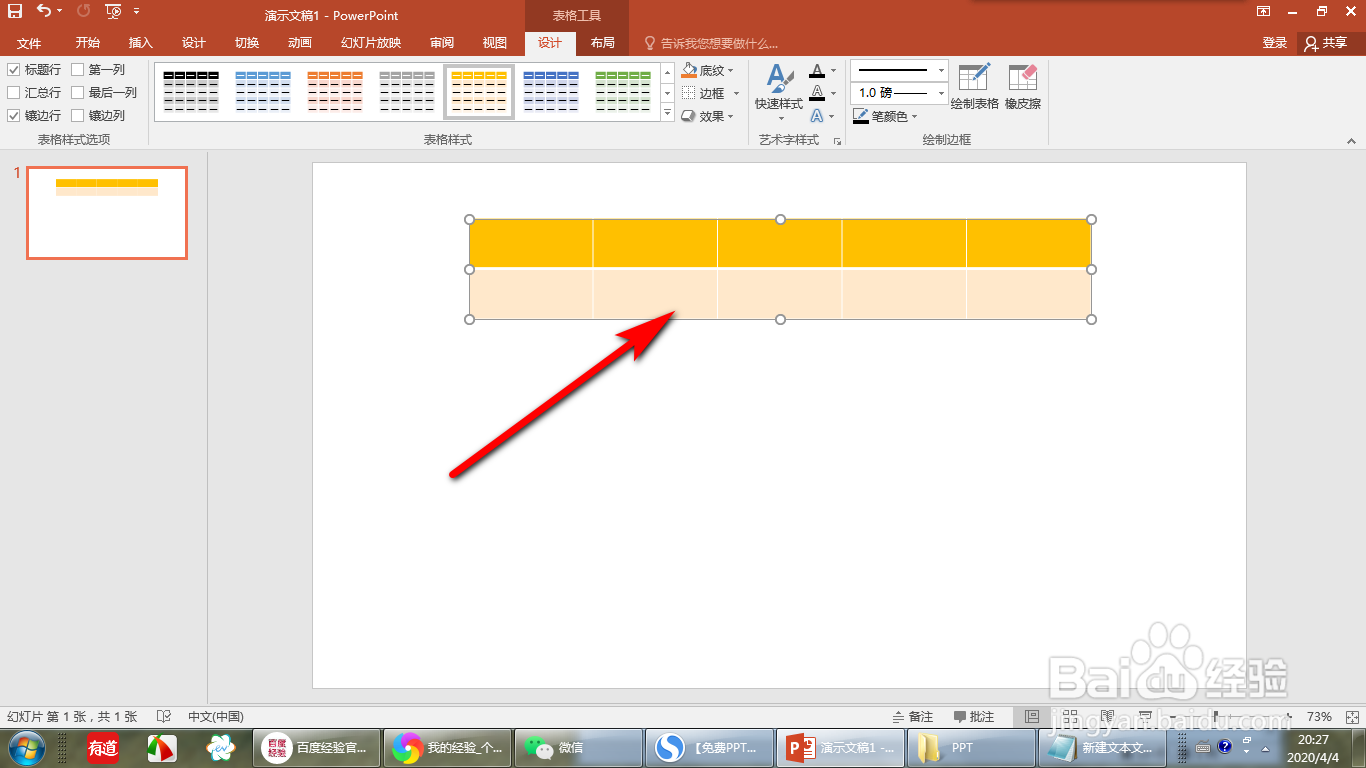Screen dimensions: 1366x768
Task: Apply the blue striped table style
Action: pos(263,92)
